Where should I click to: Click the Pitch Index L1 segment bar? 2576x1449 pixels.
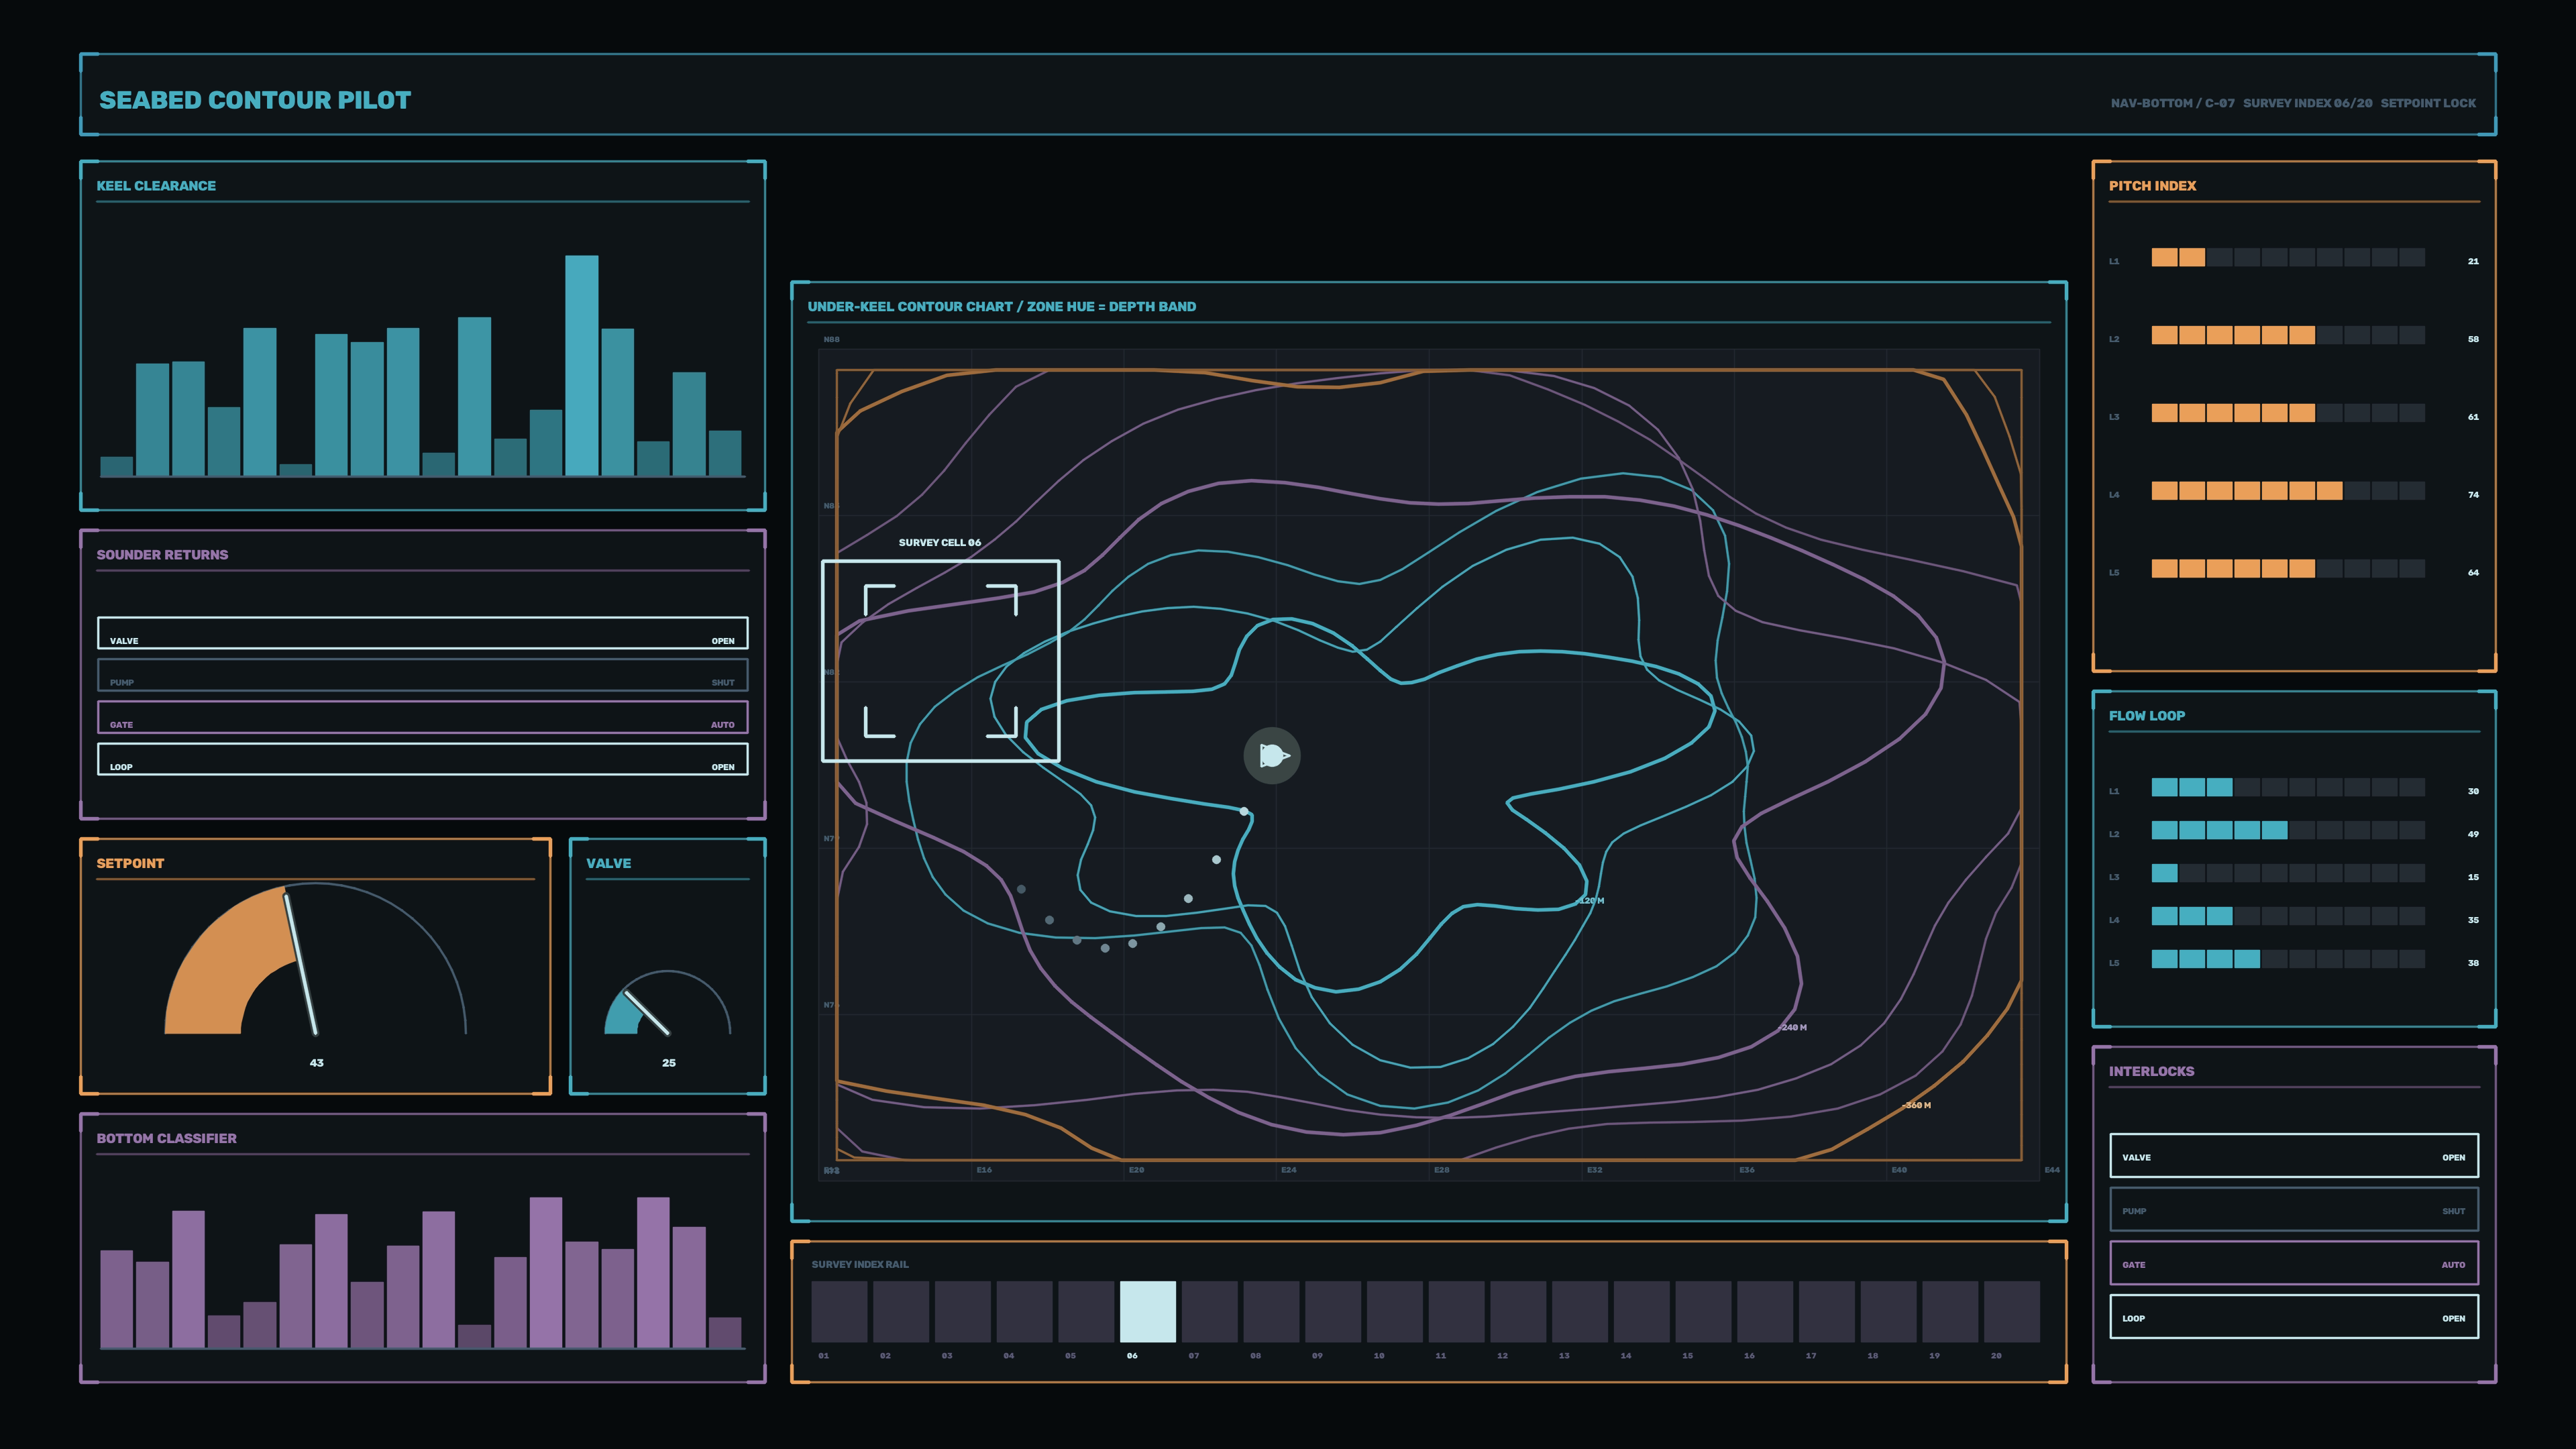(x=2288, y=257)
